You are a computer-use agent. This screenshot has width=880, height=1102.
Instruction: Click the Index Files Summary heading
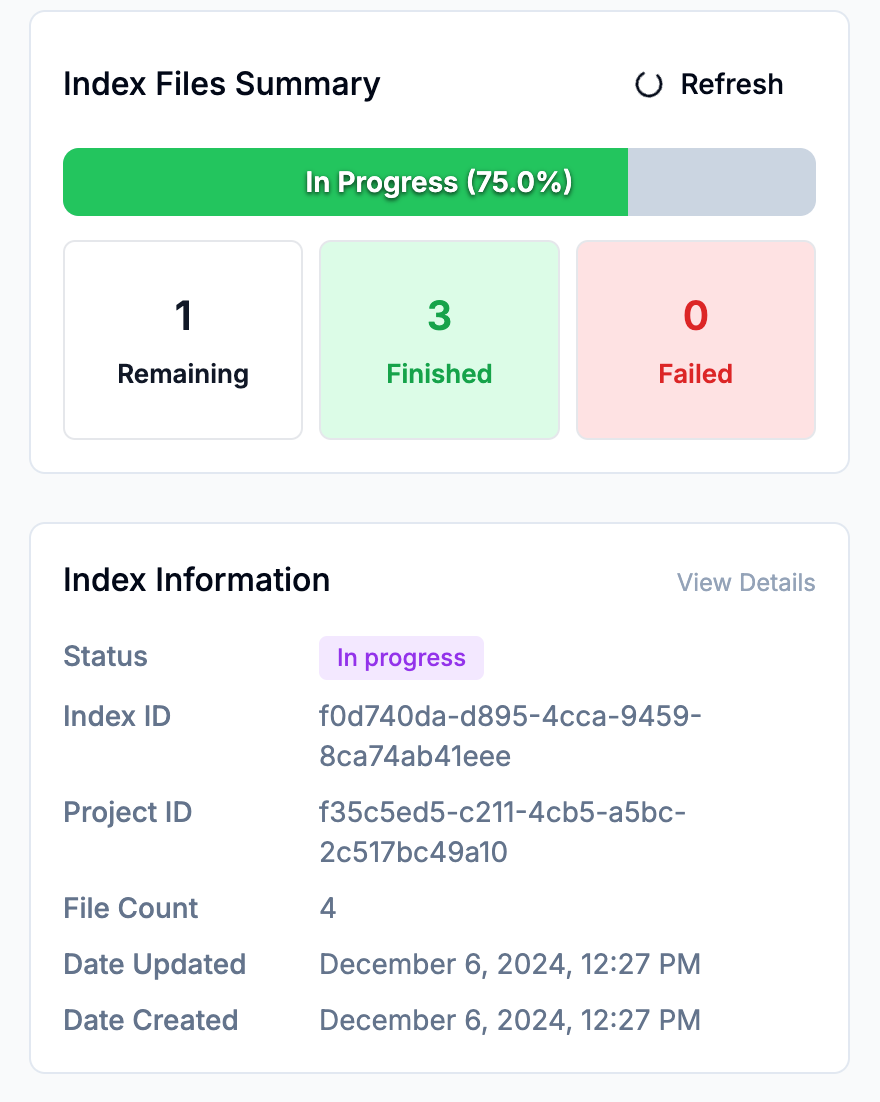tap(221, 84)
